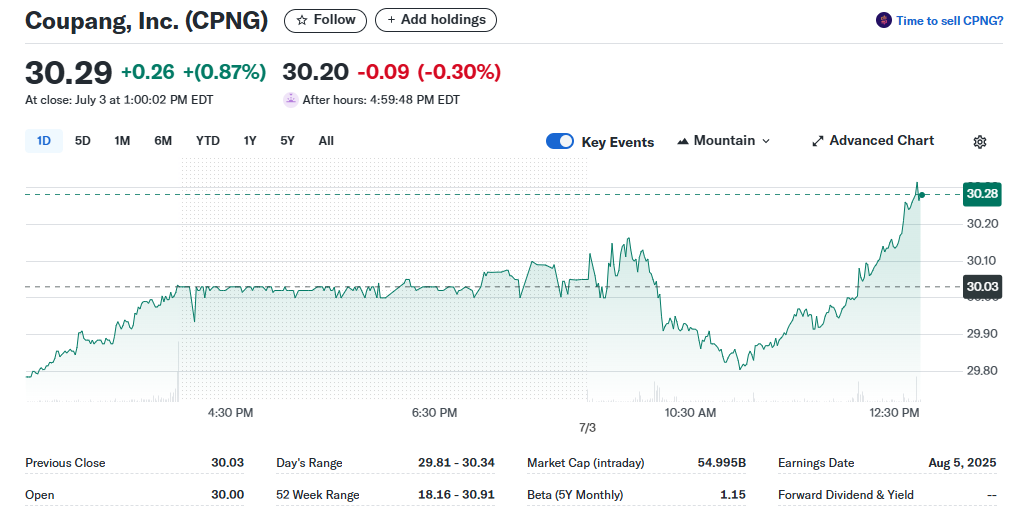Viewport: 1022px width, 521px height.
Task: Click the Market Cap (intraday) label
Action: click(x=585, y=463)
